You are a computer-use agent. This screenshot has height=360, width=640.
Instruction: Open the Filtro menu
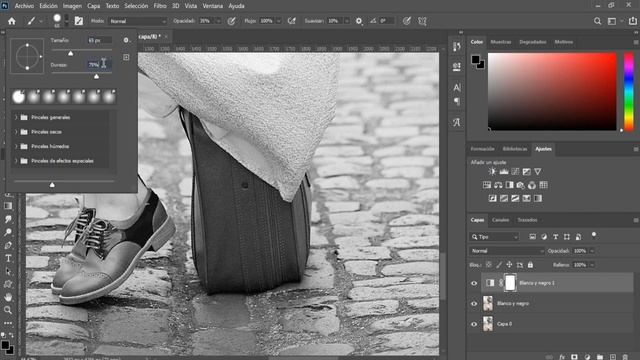pyautogui.click(x=160, y=6)
